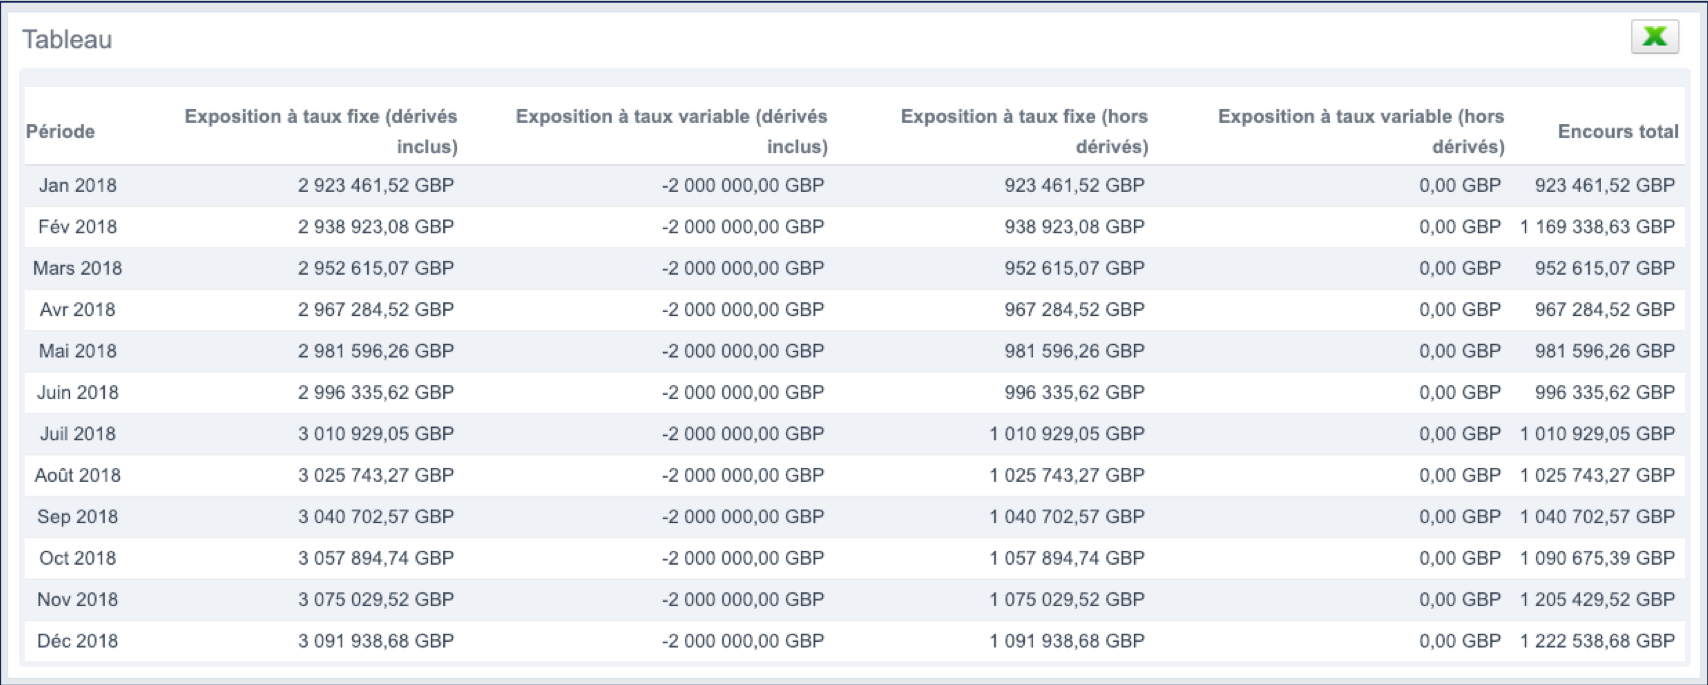
Task: Click 1 057 894,74 GBP in Oct 2018 row
Action: point(1067,558)
